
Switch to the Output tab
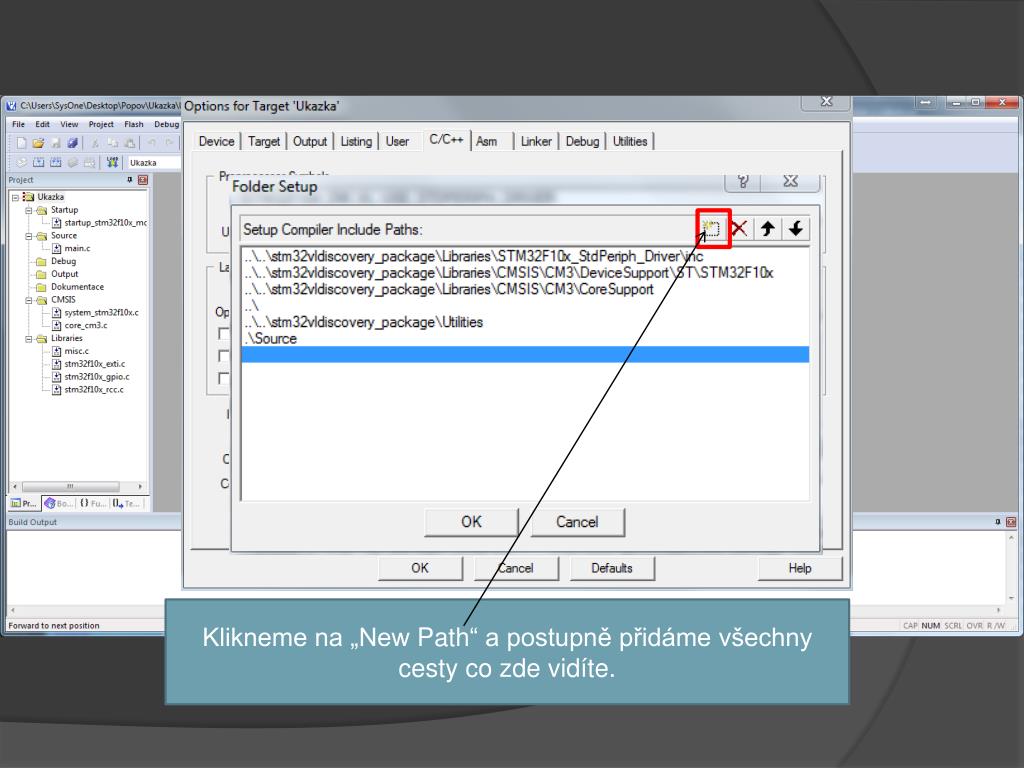(310, 142)
